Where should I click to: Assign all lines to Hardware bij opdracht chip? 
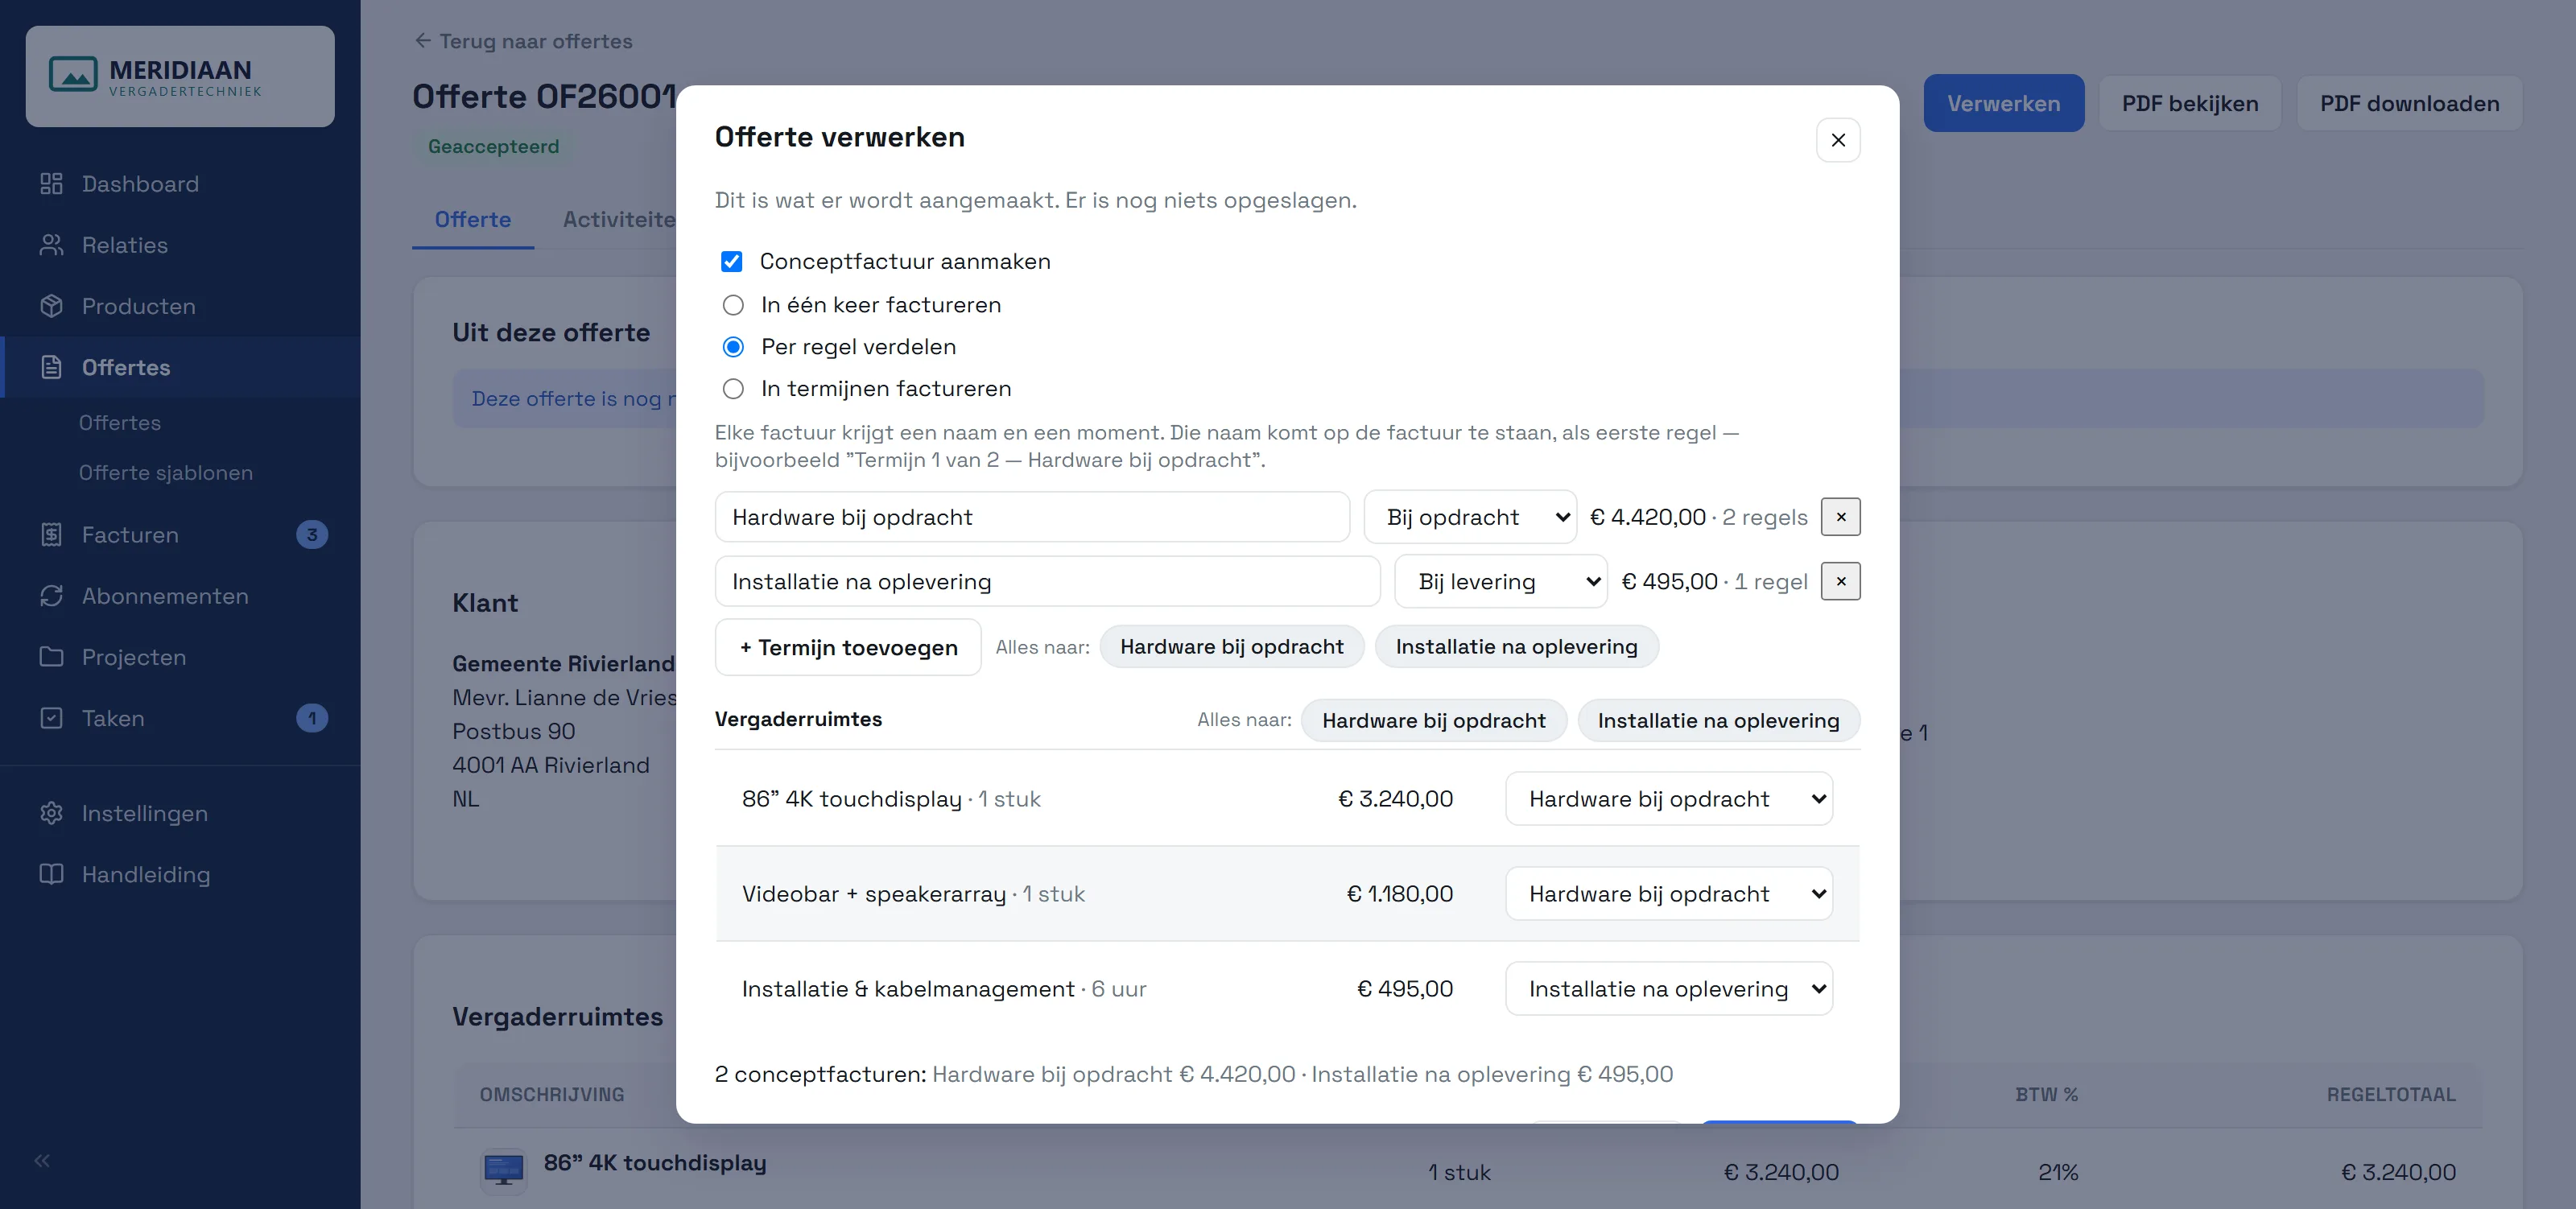pos(1231,647)
